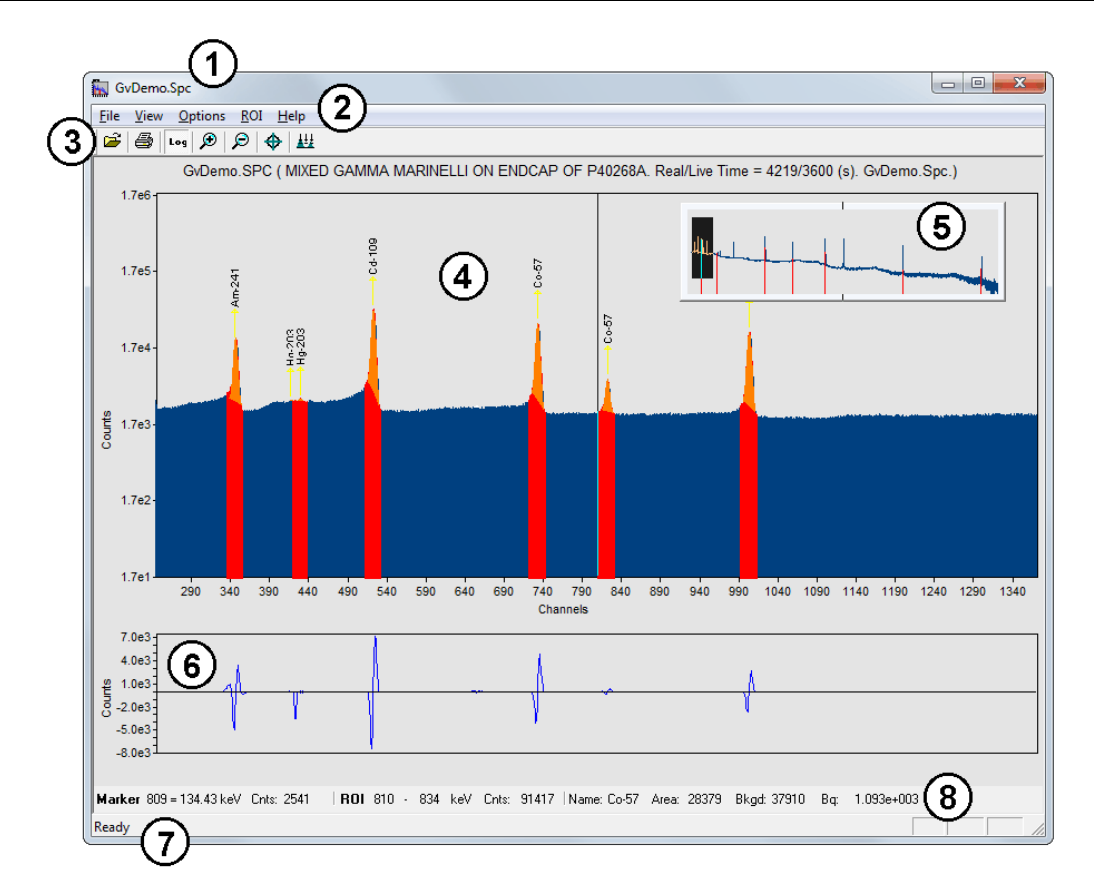
Task: Click the Bq: 1.093e+003 value
Action: pyautogui.click(x=869, y=799)
